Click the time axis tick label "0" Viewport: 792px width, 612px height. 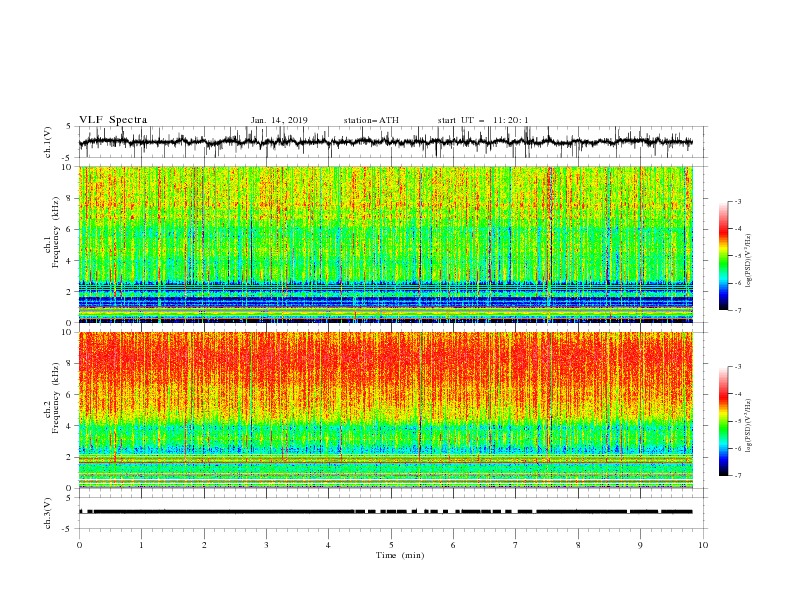pyautogui.click(x=79, y=545)
